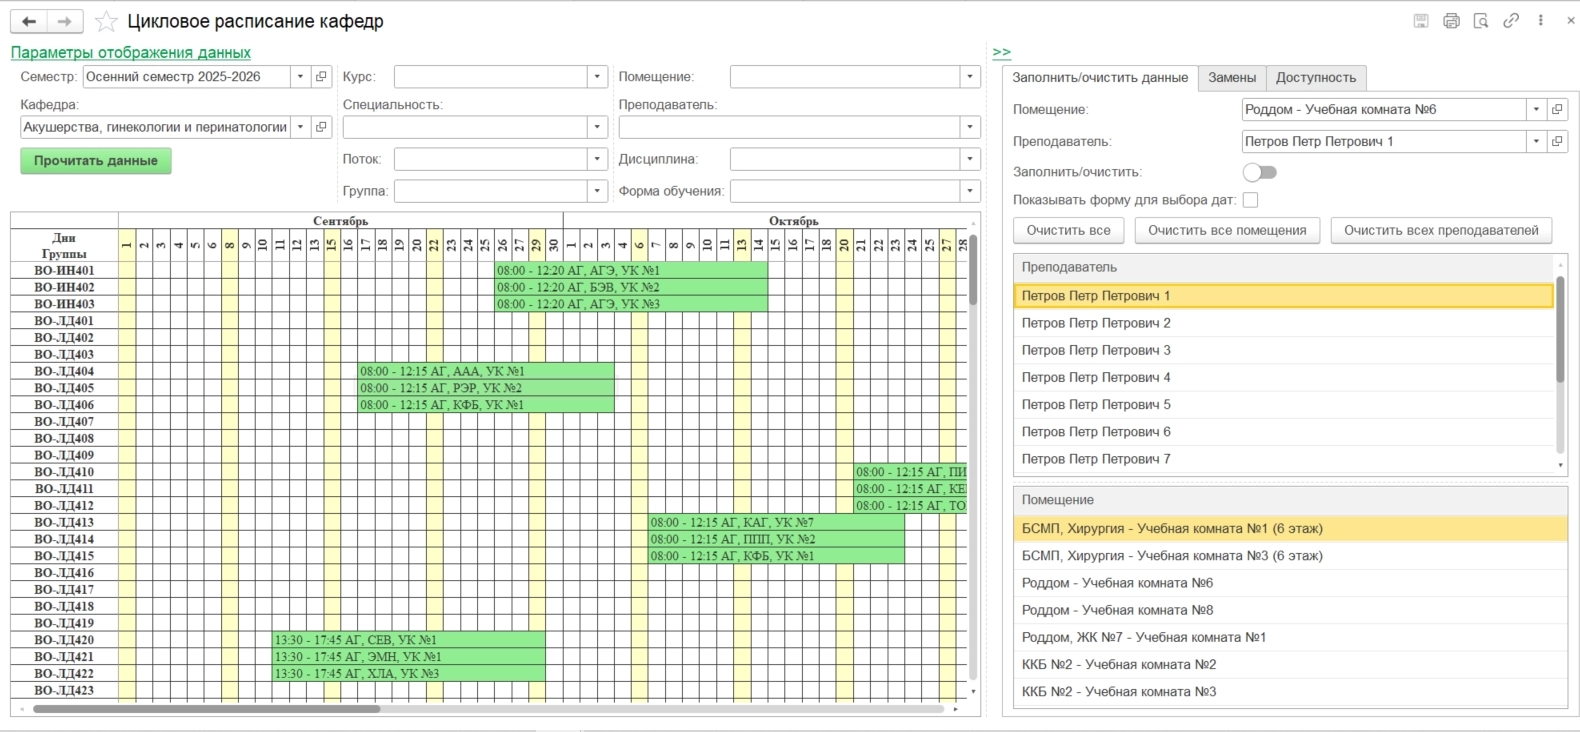Click the chain icon to get a link

tap(1511, 21)
